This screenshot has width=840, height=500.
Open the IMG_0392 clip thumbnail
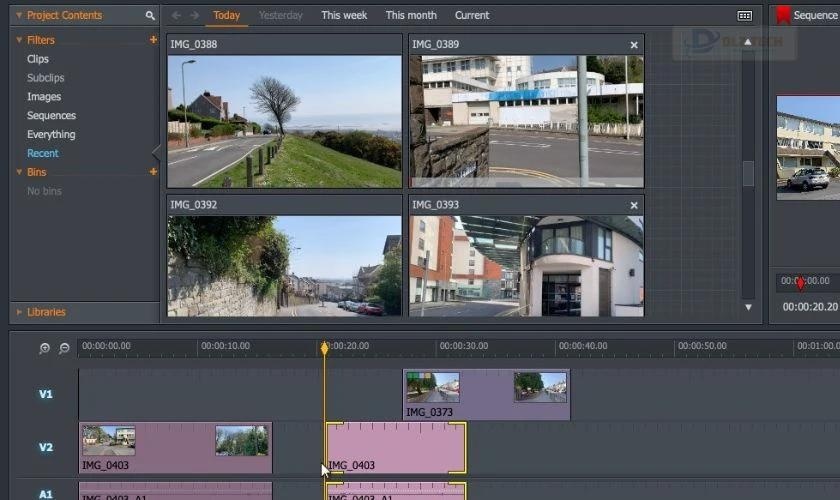[284, 266]
